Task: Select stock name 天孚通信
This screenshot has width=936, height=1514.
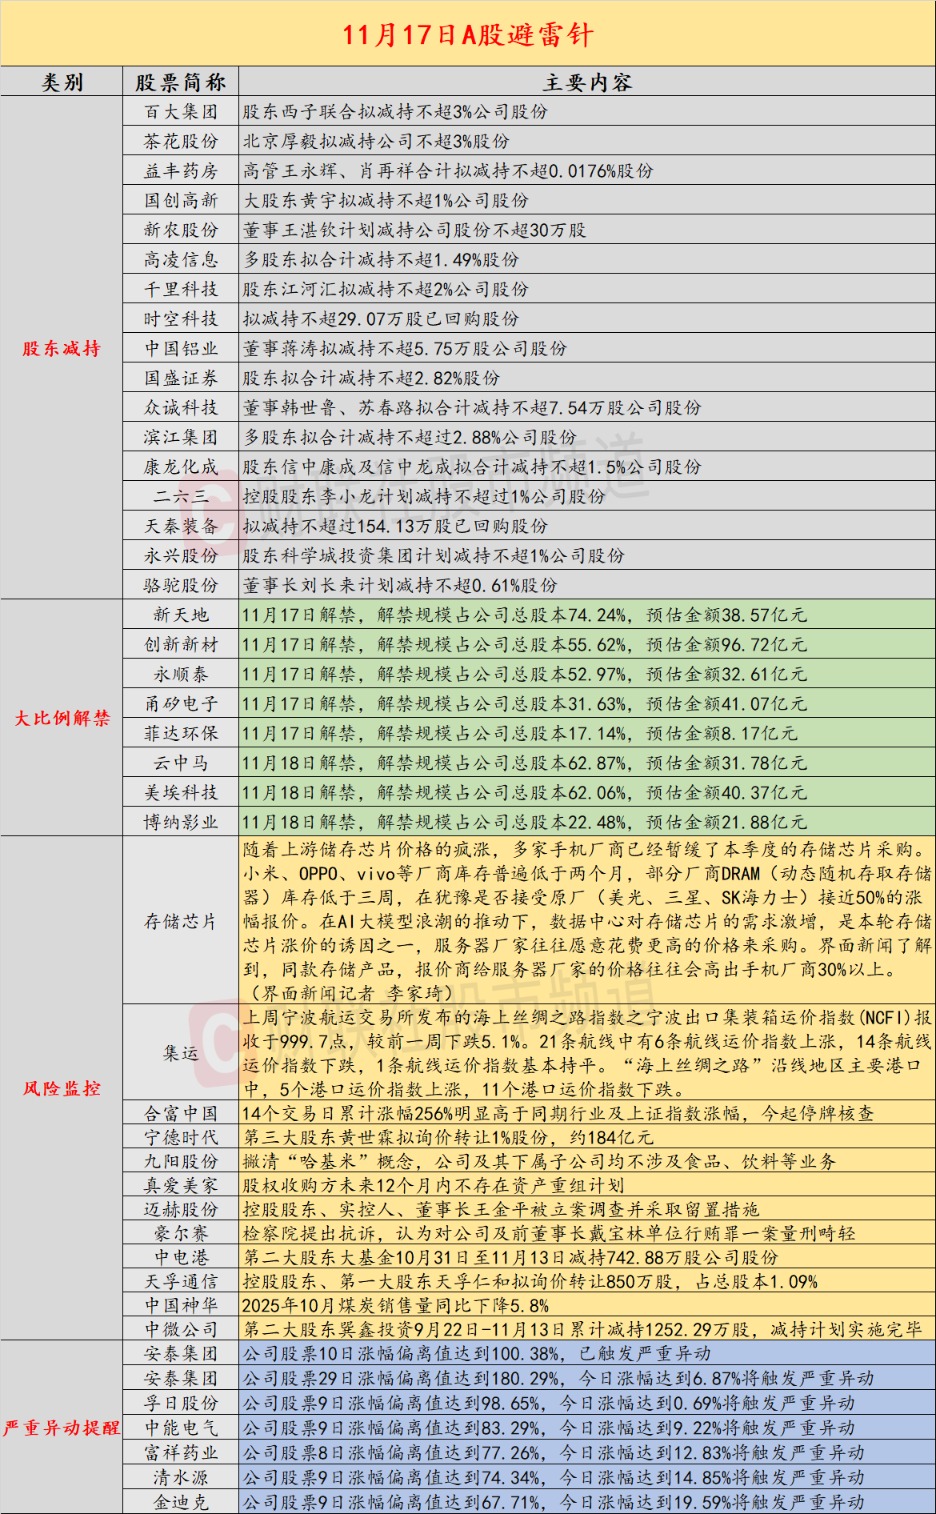Action: click(x=181, y=1281)
